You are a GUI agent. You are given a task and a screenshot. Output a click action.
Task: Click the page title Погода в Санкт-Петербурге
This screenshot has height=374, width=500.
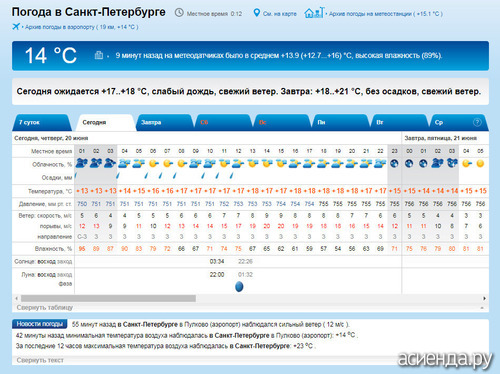pyautogui.click(x=89, y=12)
